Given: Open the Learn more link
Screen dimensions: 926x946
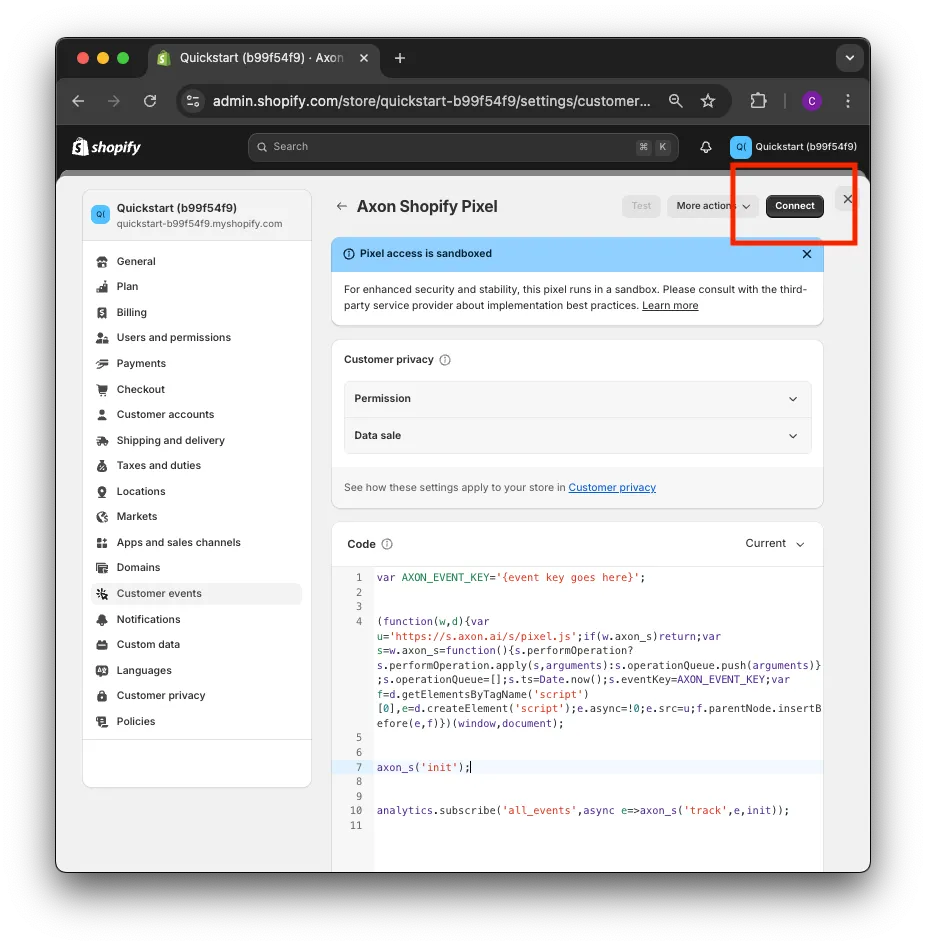Looking at the screenshot, I should coord(670,306).
